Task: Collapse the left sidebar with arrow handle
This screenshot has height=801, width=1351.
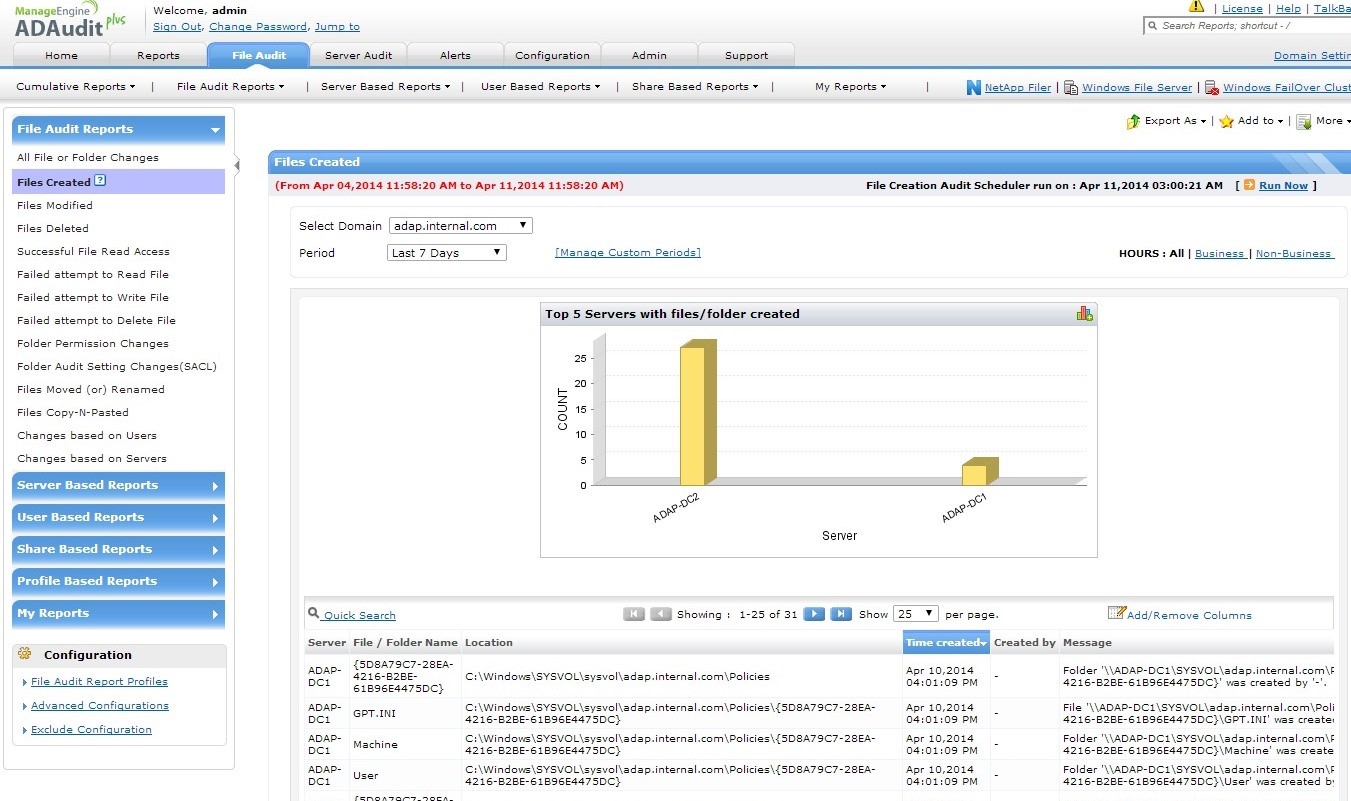Action: (x=237, y=165)
